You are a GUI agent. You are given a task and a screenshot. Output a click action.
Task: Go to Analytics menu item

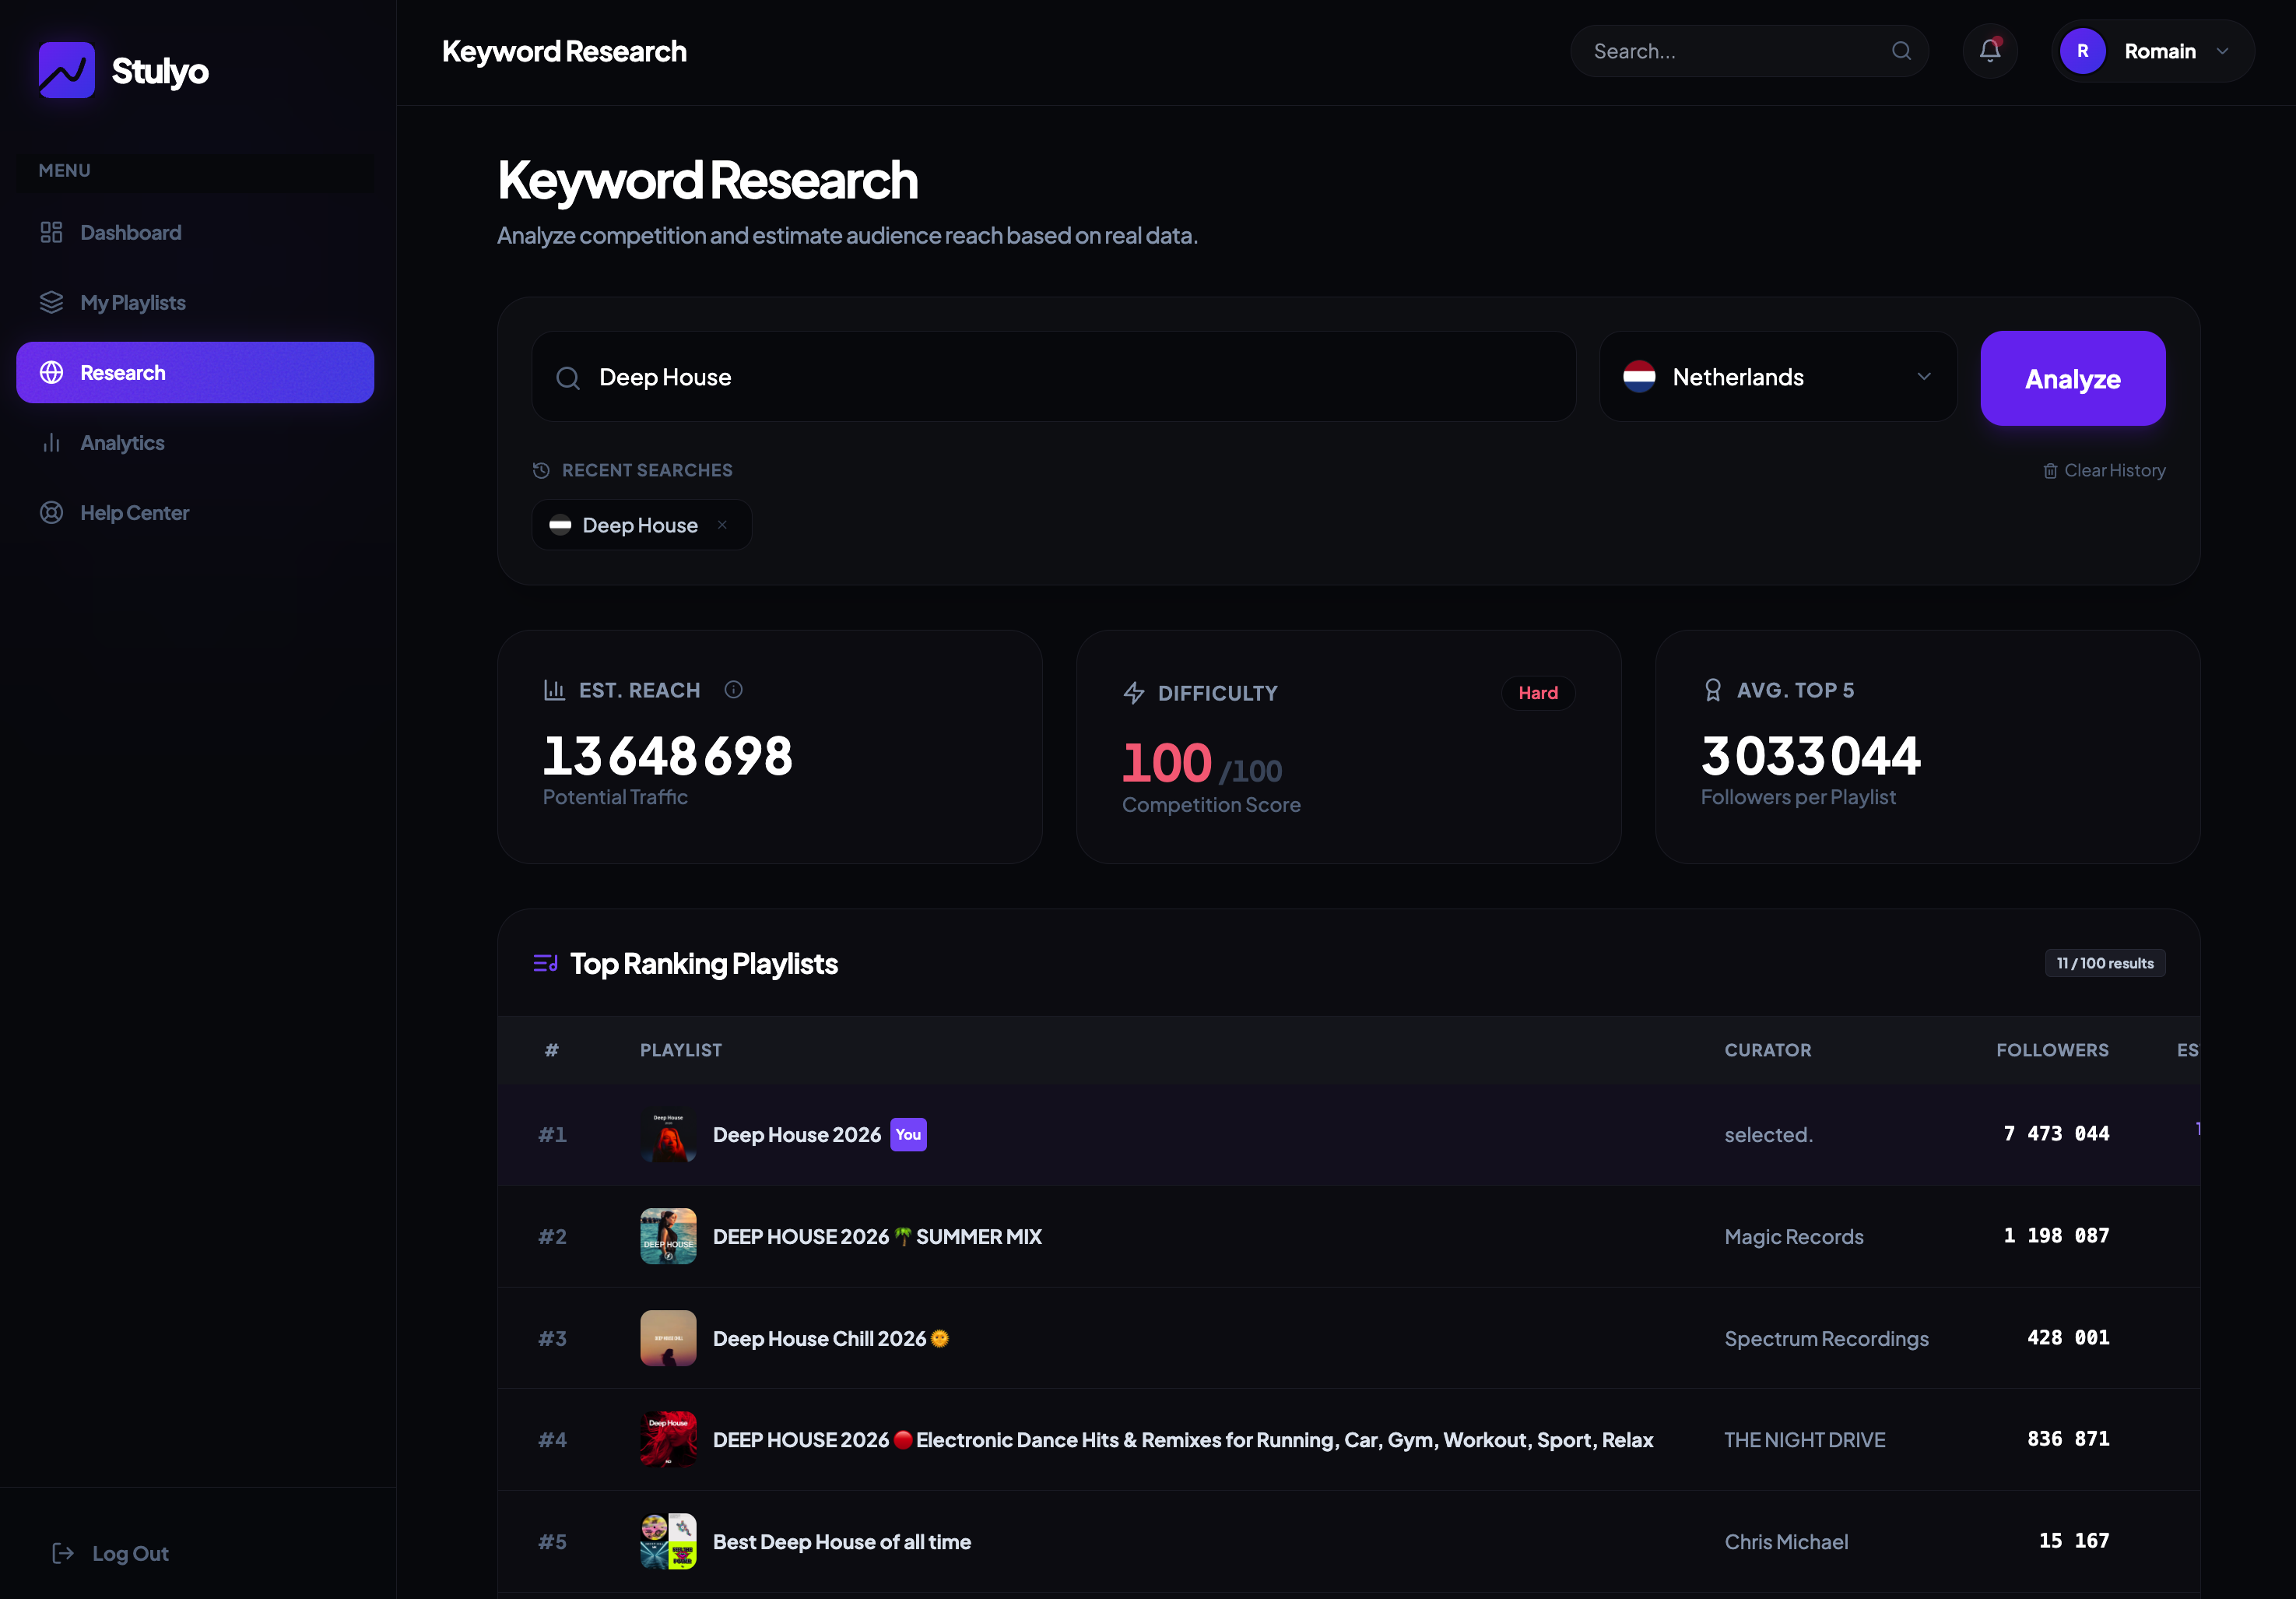(122, 443)
